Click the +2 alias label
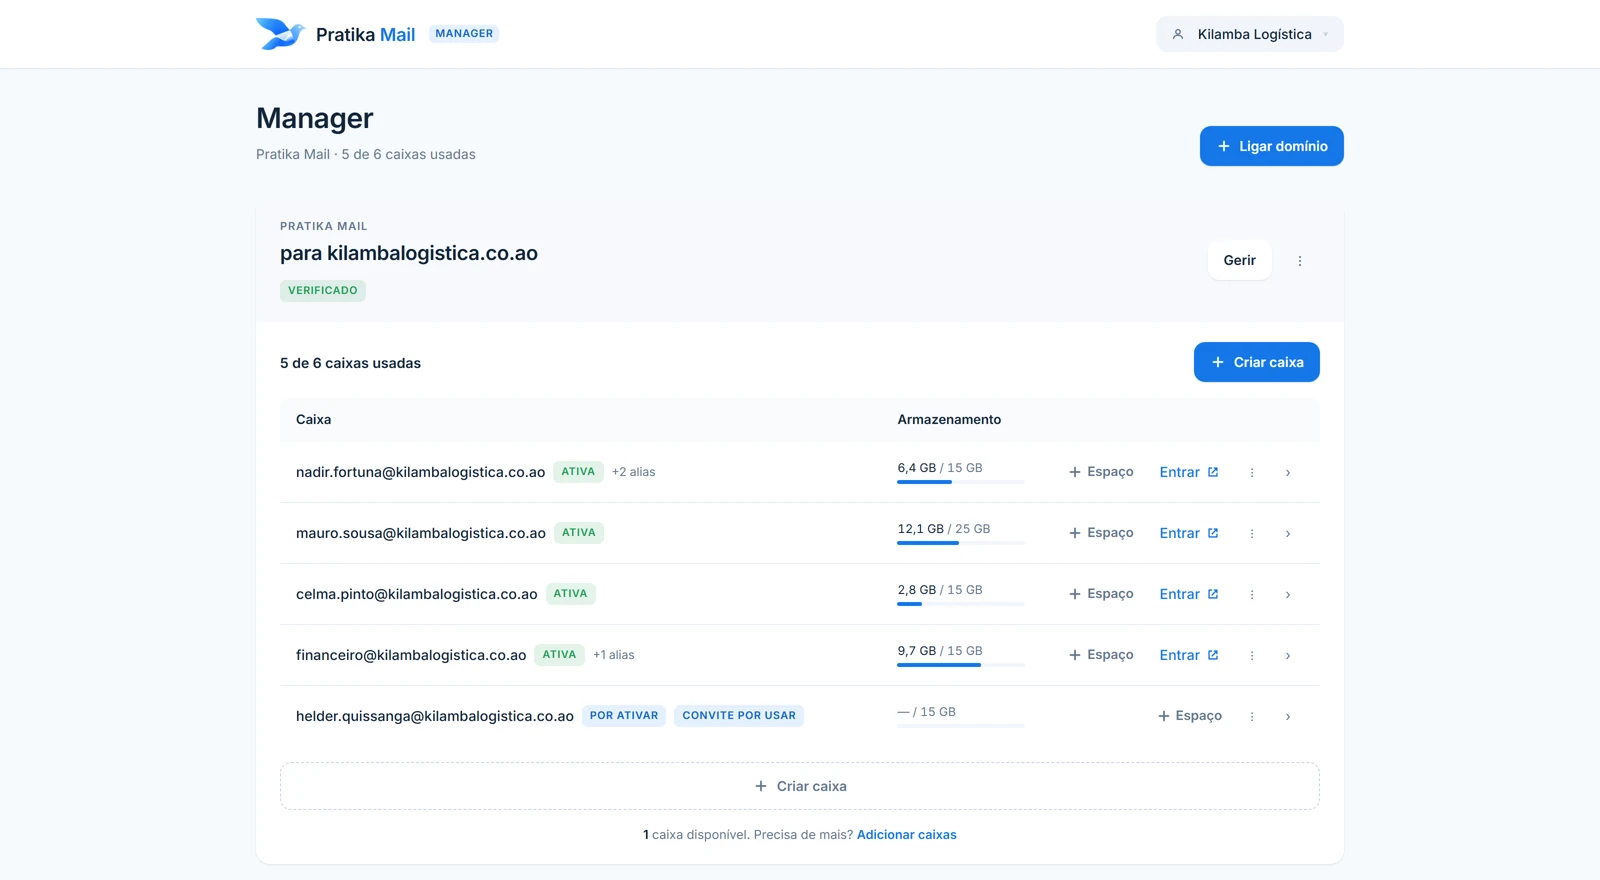 [633, 472]
